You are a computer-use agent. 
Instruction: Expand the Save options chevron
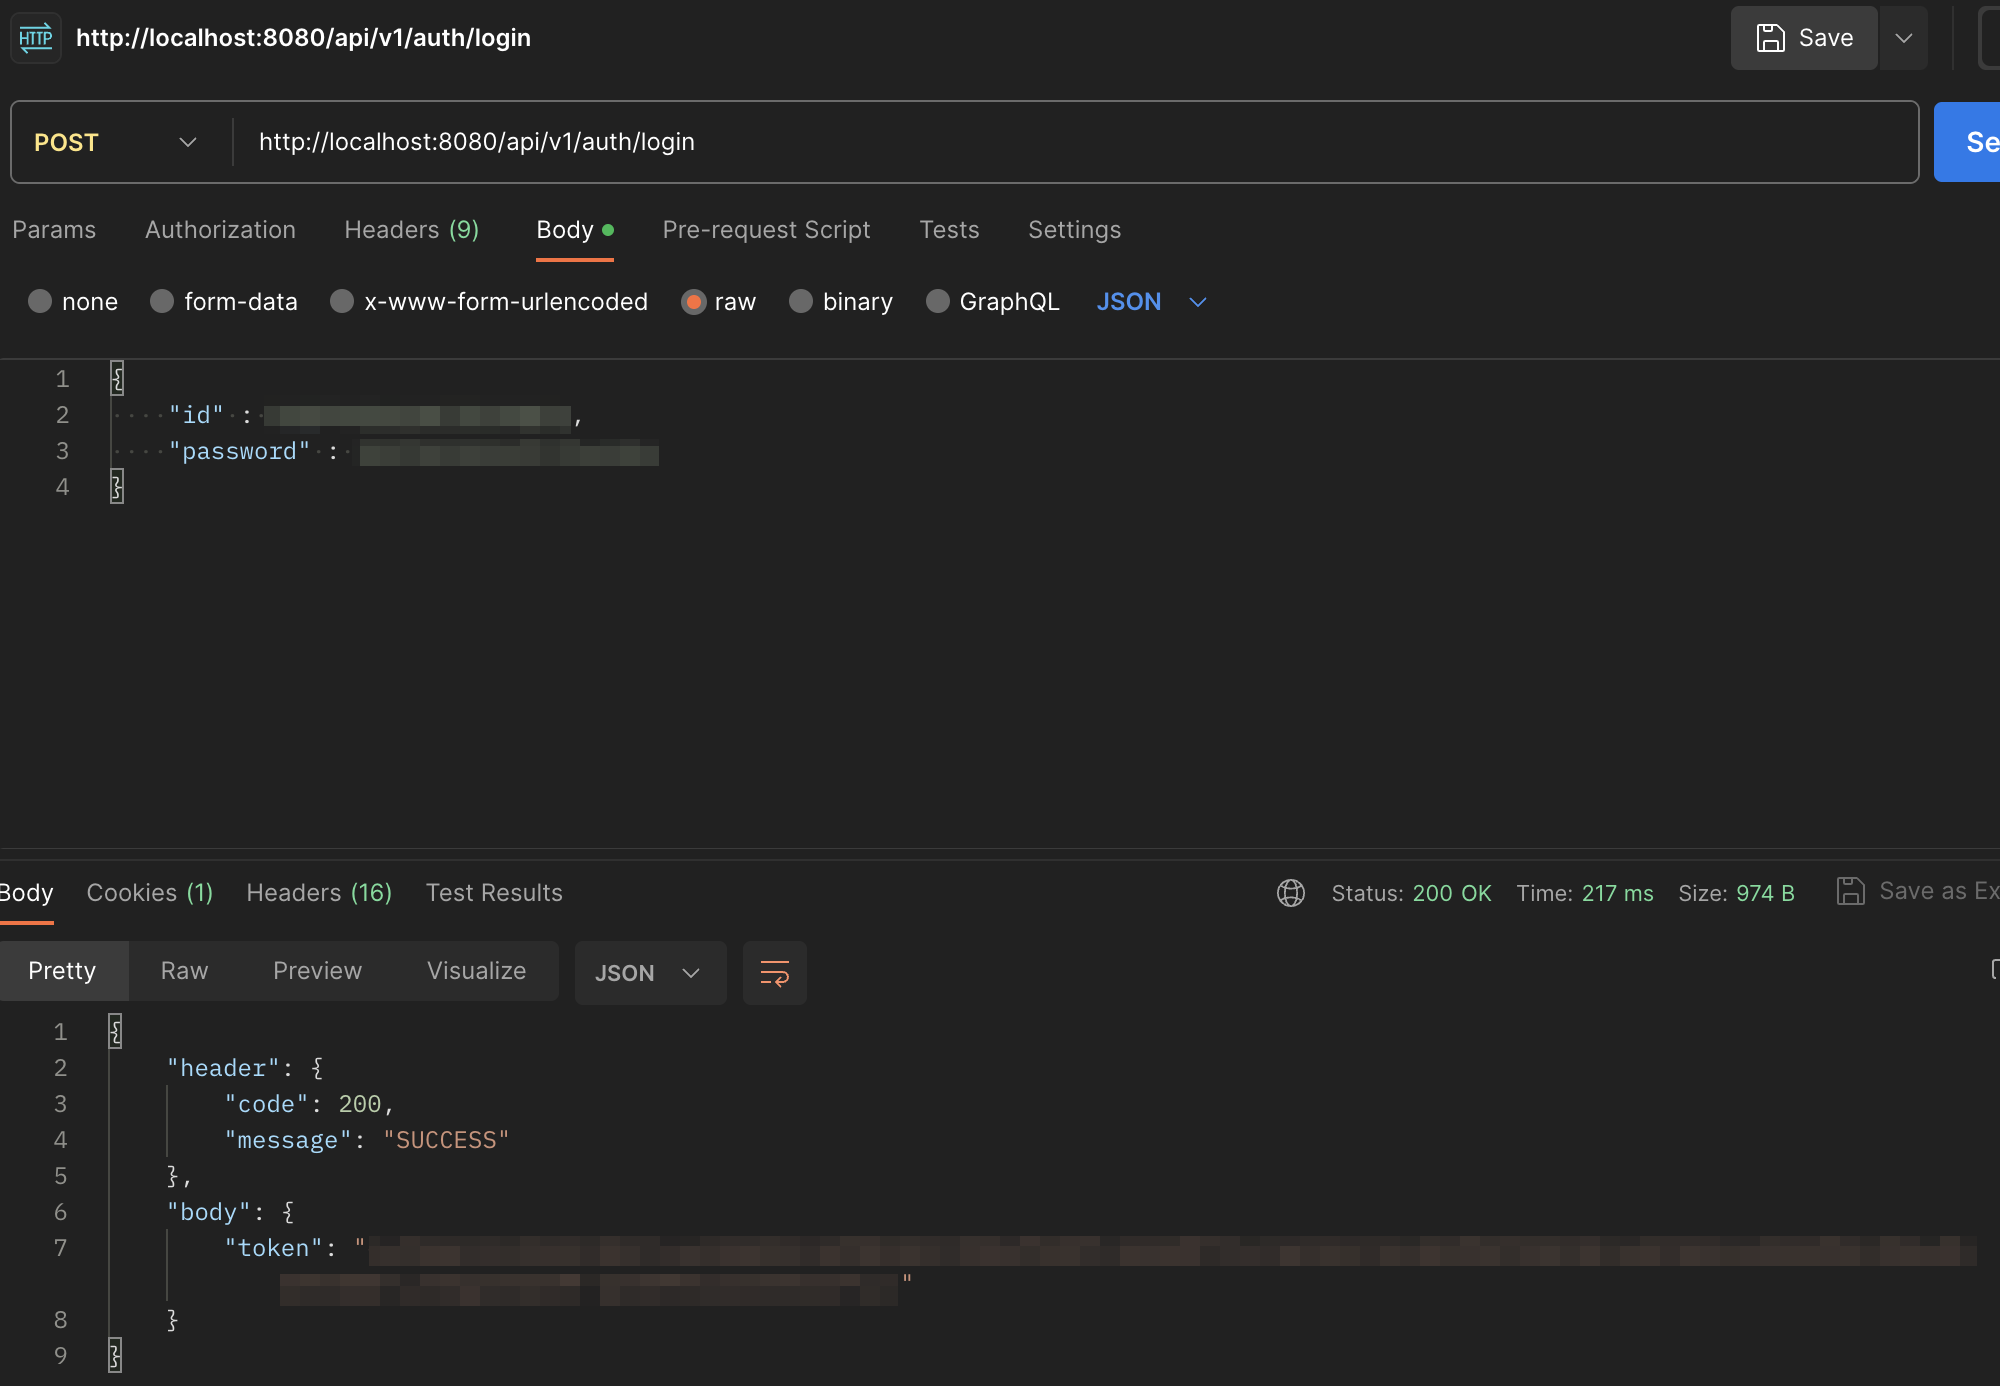point(1904,38)
